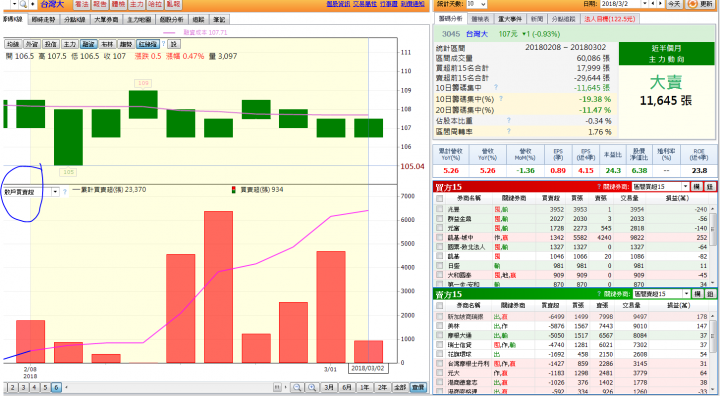Toggle the 投信 chart overlay
The width and height of the screenshot is (720, 396).
point(51,44)
